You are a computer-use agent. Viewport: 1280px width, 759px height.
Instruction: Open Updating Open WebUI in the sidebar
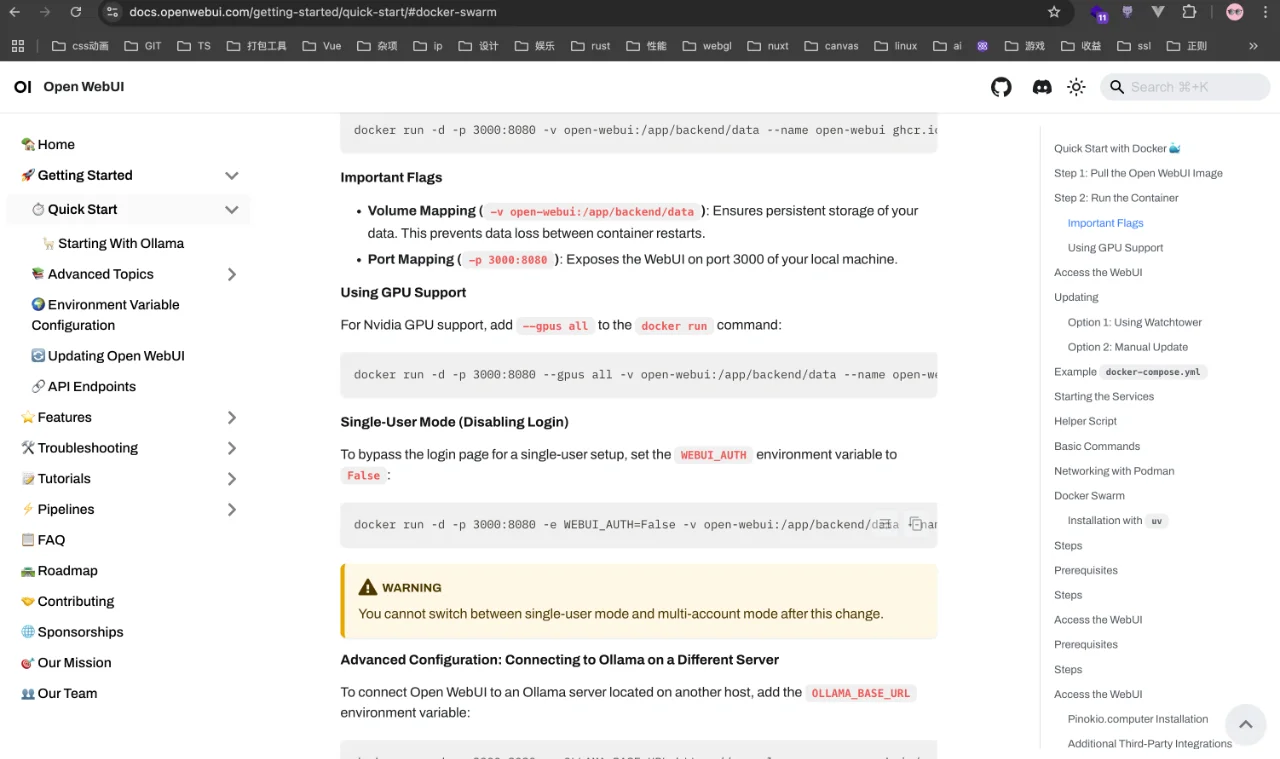coord(108,356)
